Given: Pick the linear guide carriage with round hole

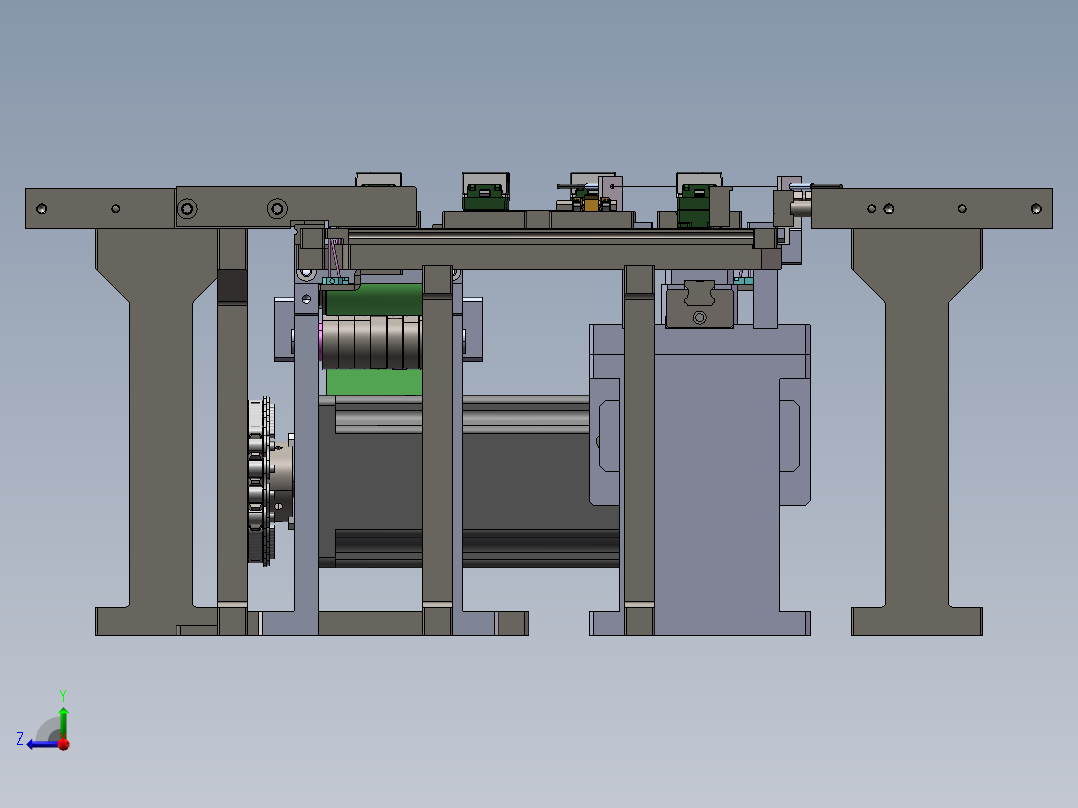Looking at the screenshot, I should point(699,305).
